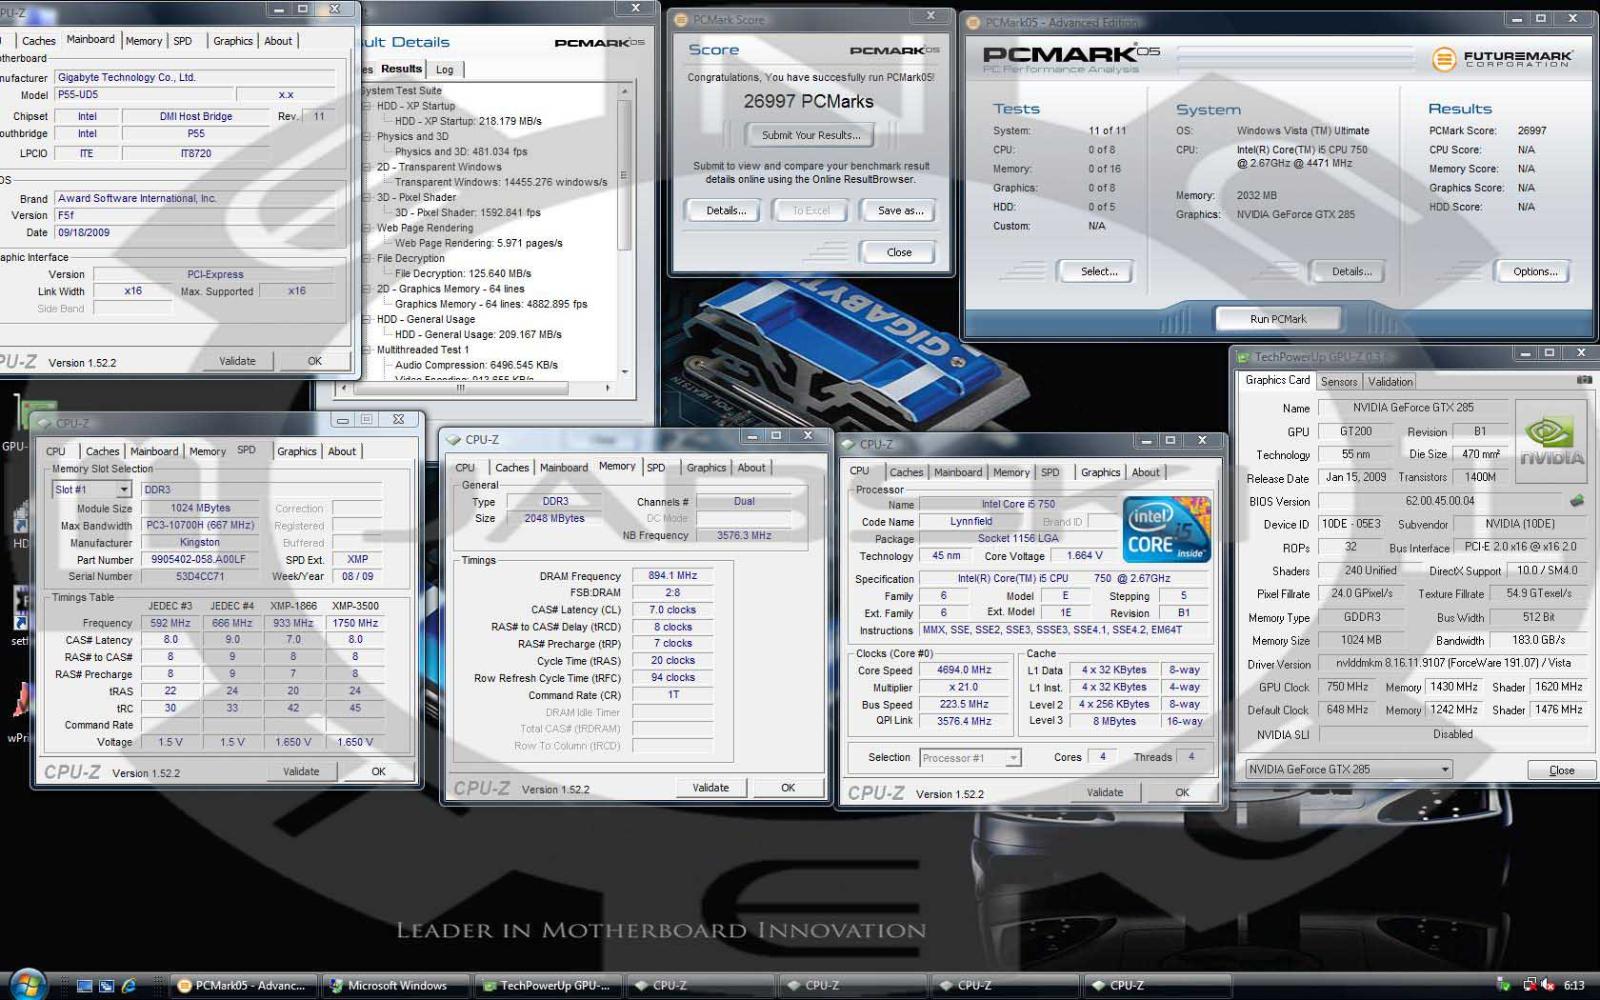Click the TechPowerUp GPU-Z taskbar button
This screenshot has height=1000, width=1600.
click(548, 986)
